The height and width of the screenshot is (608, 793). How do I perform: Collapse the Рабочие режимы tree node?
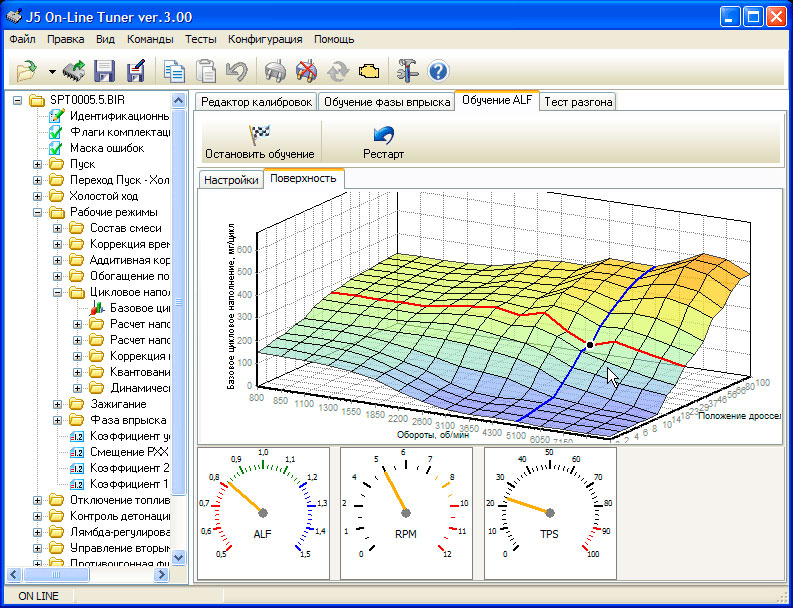coord(38,212)
